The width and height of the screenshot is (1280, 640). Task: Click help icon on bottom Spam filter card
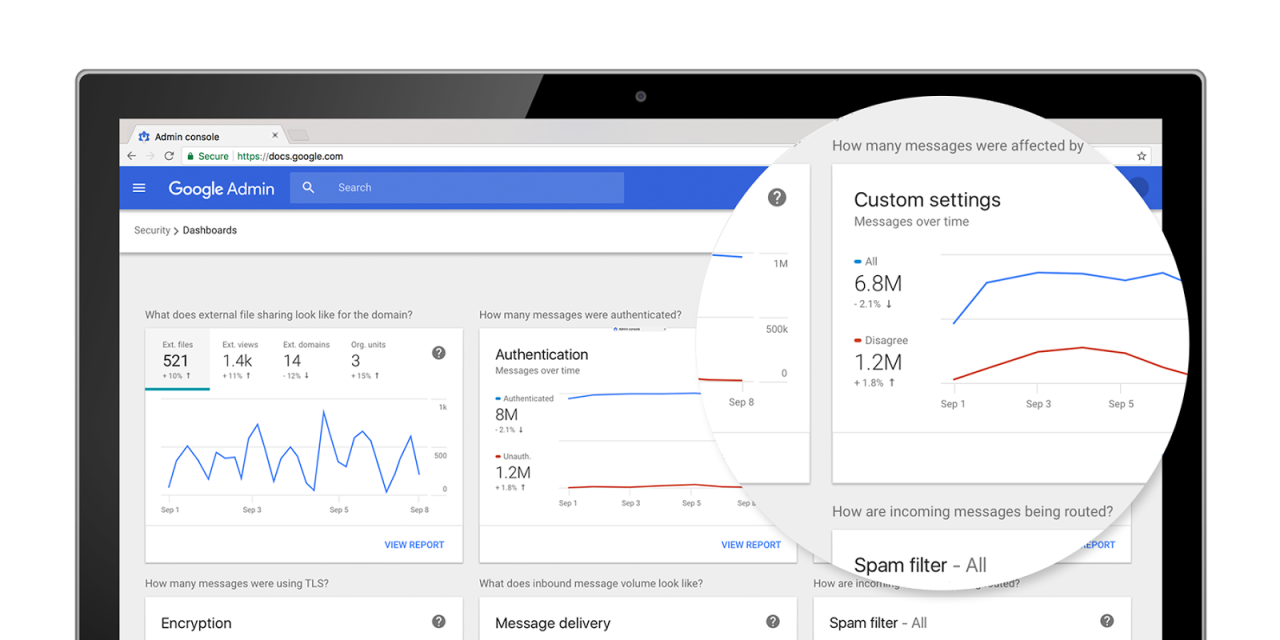coord(1106,621)
